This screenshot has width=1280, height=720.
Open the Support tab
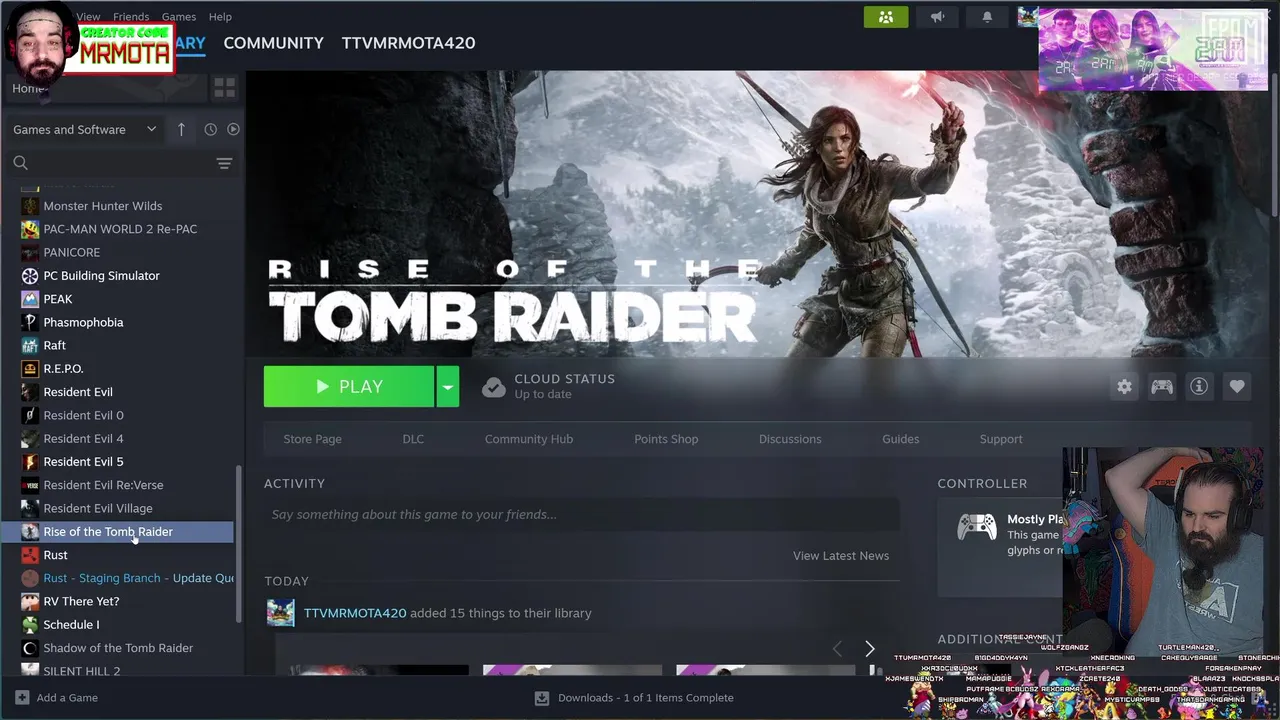(x=1001, y=439)
